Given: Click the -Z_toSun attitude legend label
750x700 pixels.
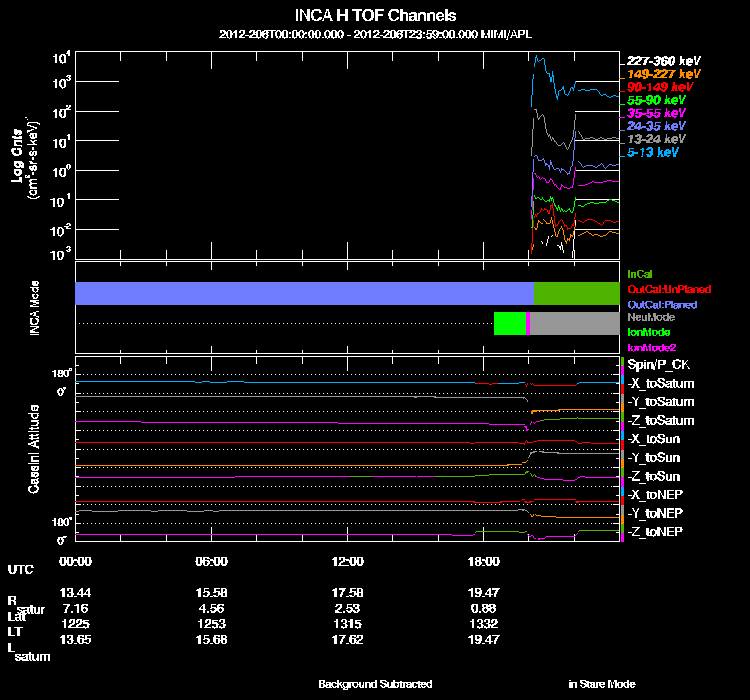Looking at the screenshot, I should click(657, 476).
